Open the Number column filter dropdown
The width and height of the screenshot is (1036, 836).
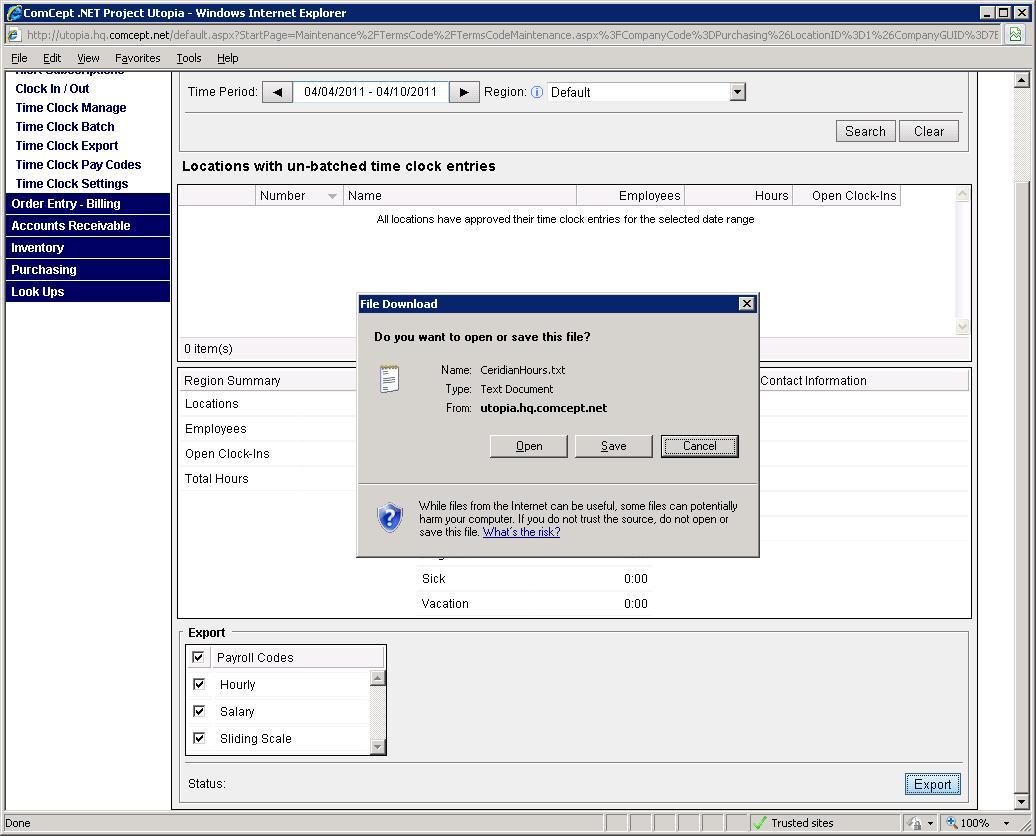tap(332, 196)
